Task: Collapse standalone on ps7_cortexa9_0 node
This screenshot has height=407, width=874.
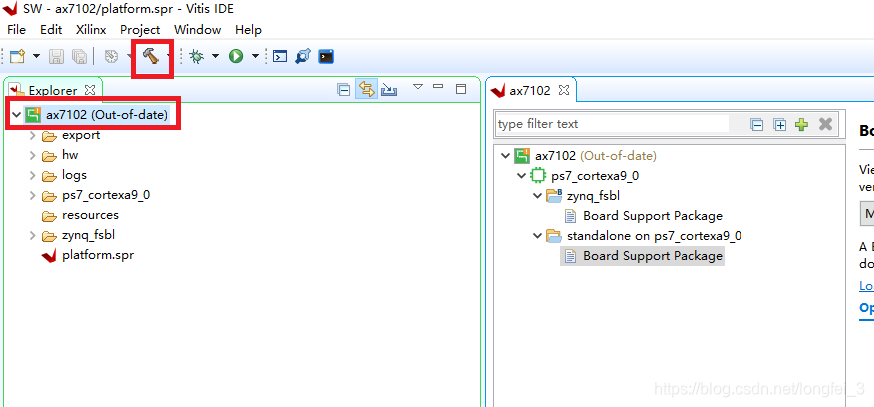Action: (537, 236)
